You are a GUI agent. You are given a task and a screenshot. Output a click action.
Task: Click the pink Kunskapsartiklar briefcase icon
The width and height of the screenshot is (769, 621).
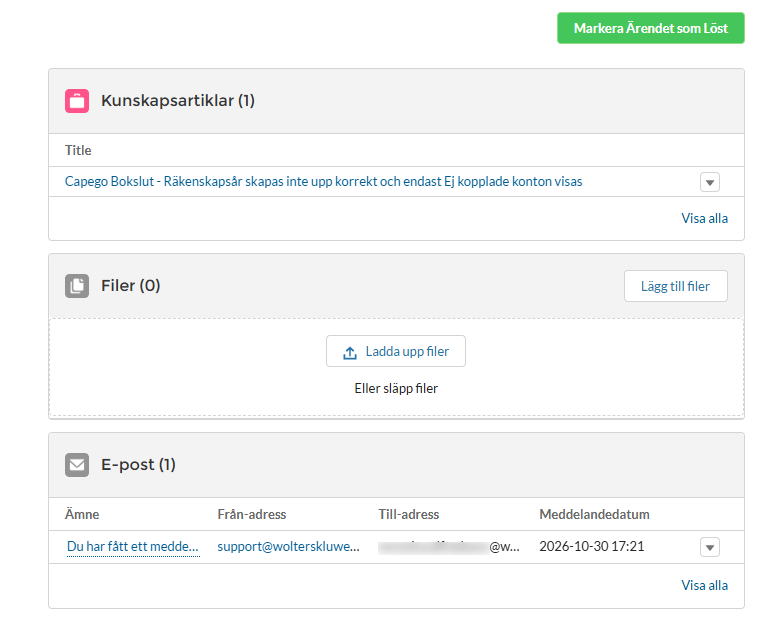point(77,101)
